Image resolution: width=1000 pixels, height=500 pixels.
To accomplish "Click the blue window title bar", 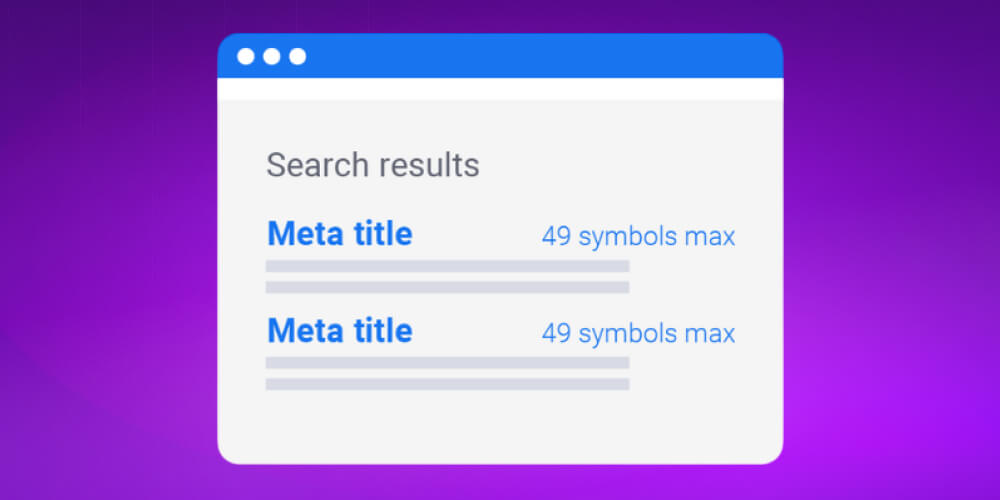I will coord(540,56).
